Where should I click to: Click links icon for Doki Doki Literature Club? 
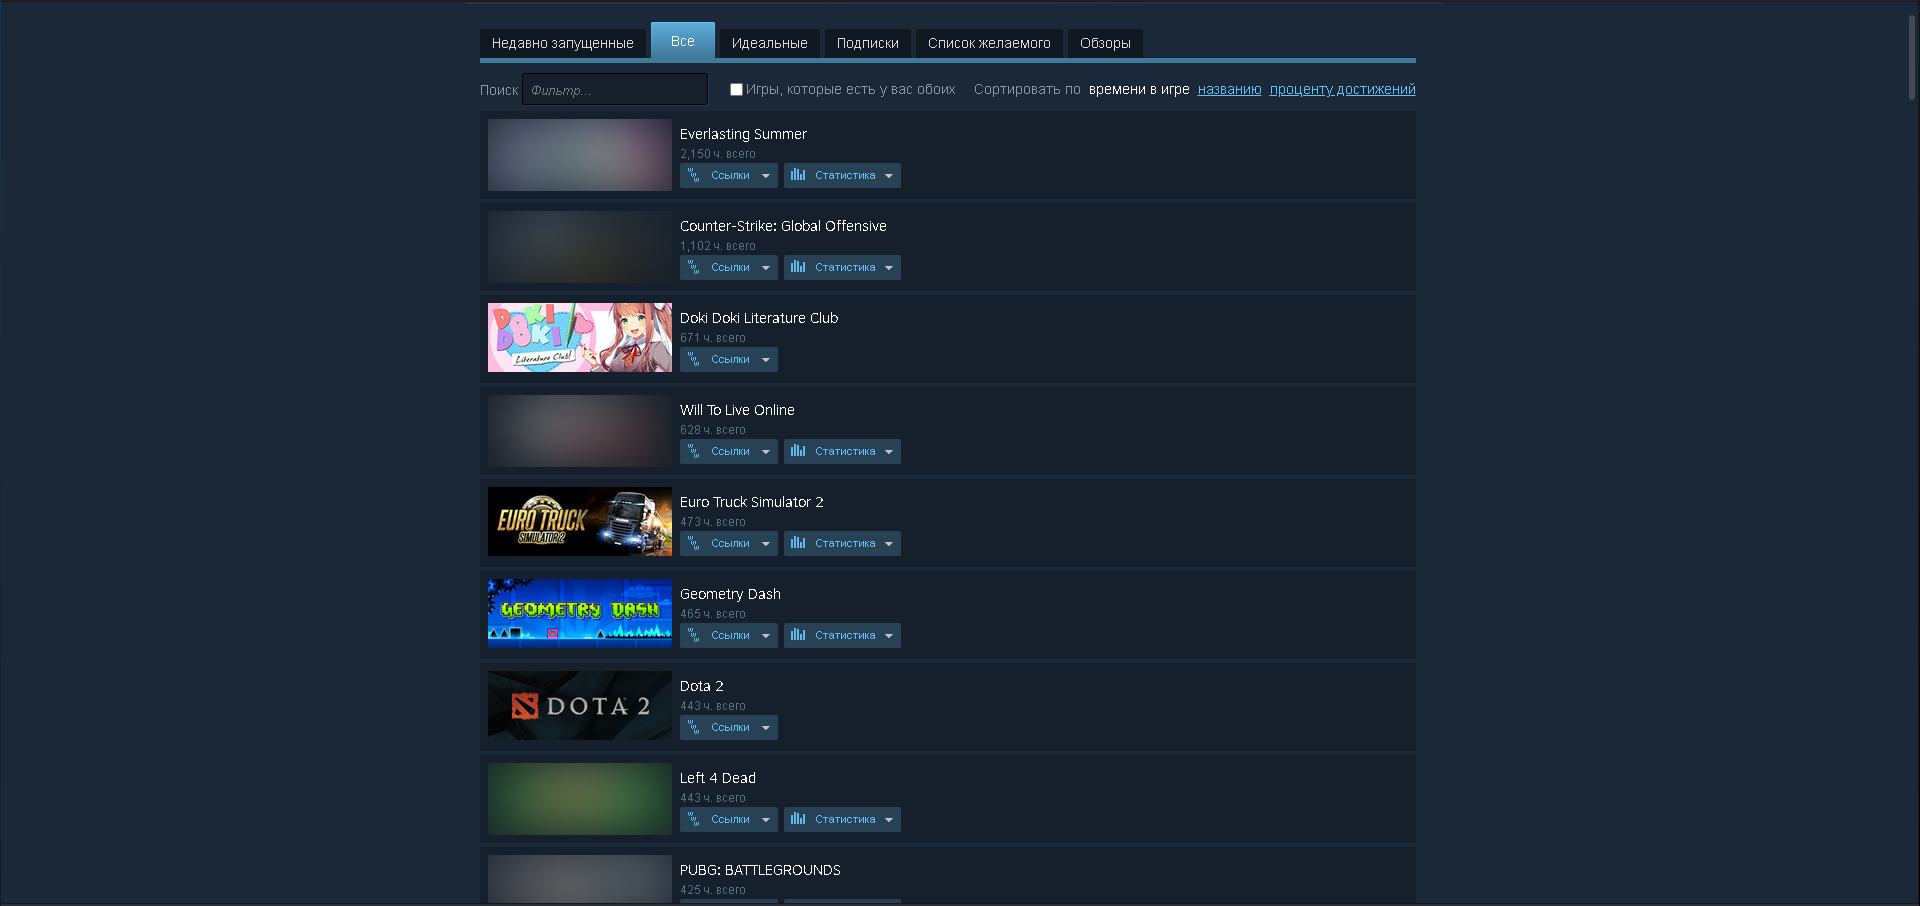point(694,359)
